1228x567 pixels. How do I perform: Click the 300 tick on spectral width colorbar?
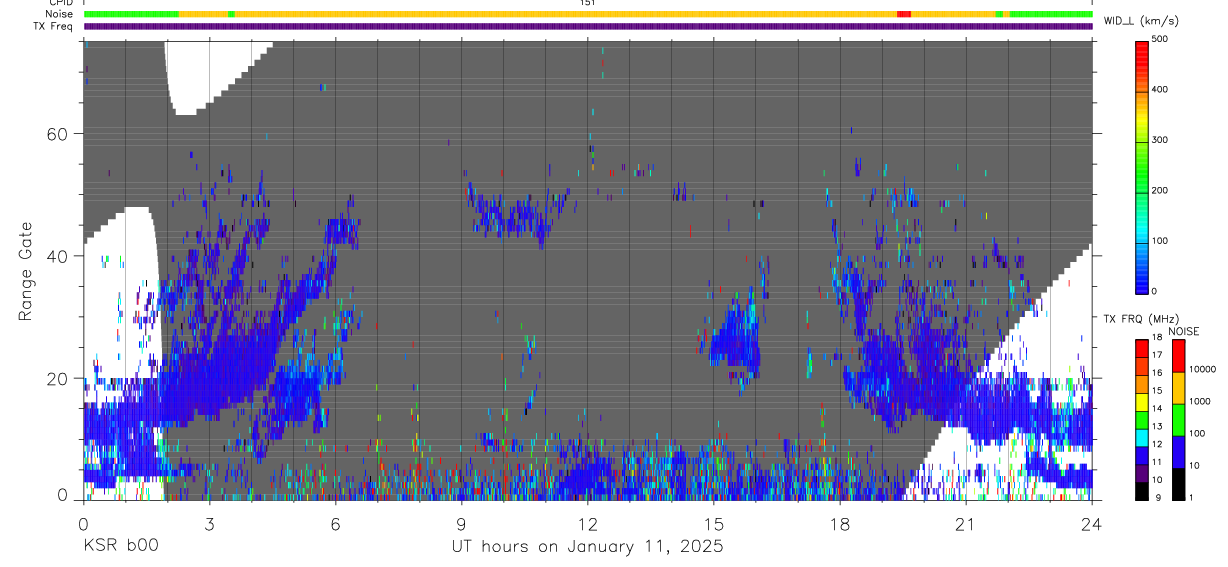[1160, 140]
